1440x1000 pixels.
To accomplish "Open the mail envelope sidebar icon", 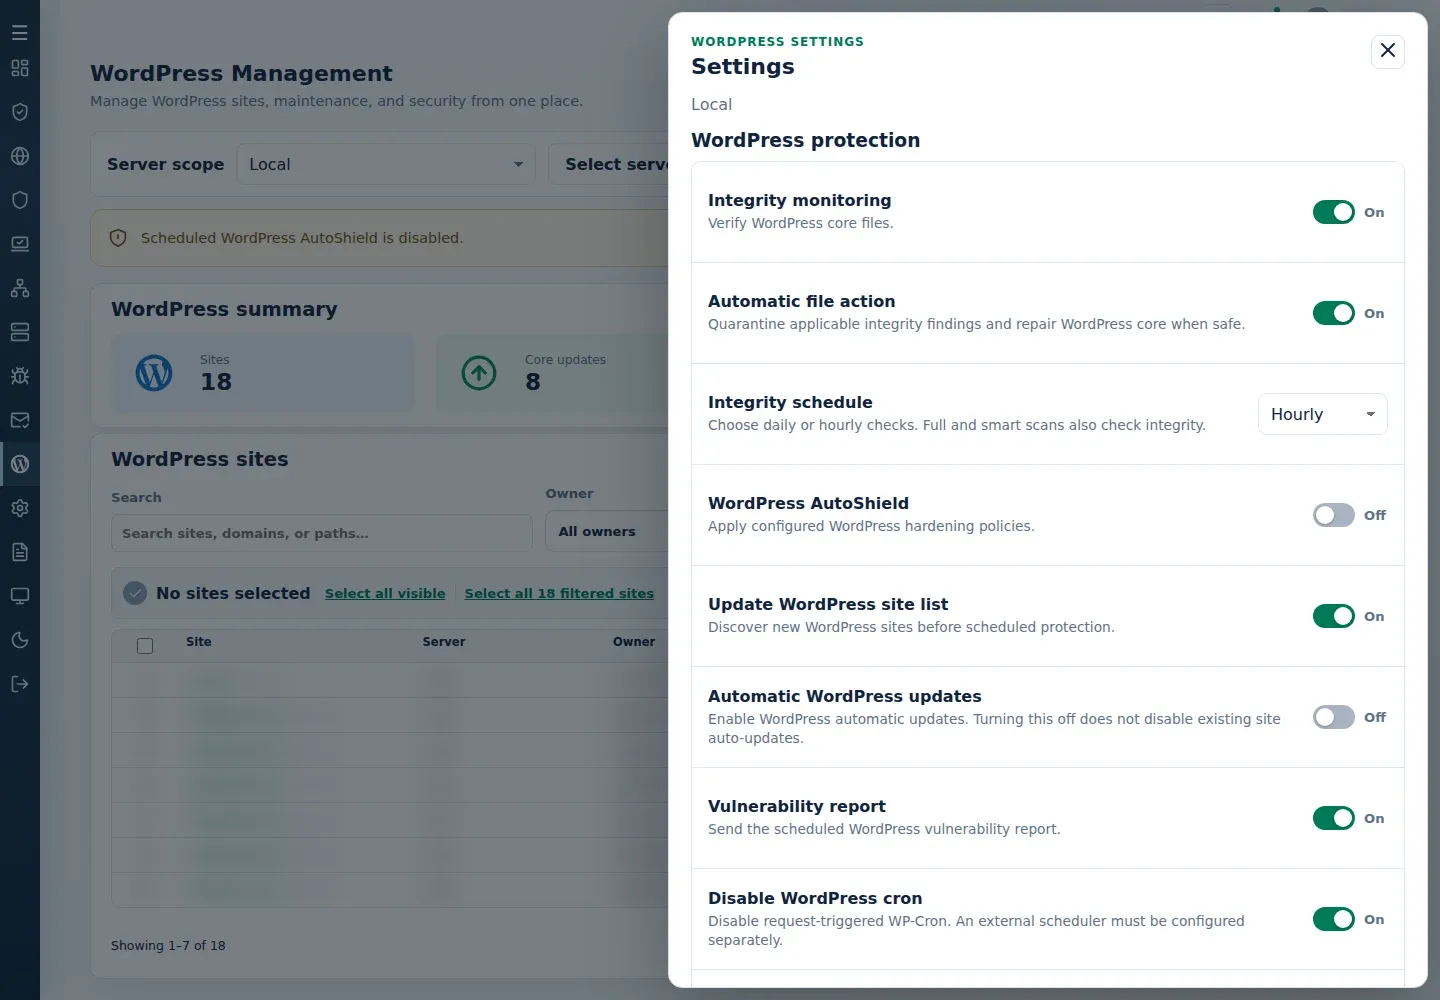I will pos(20,420).
